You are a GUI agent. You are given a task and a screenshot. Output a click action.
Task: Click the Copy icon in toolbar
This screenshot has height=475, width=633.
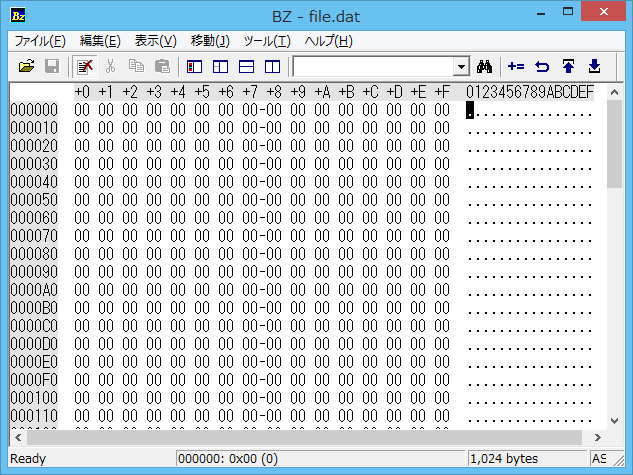pos(136,67)
